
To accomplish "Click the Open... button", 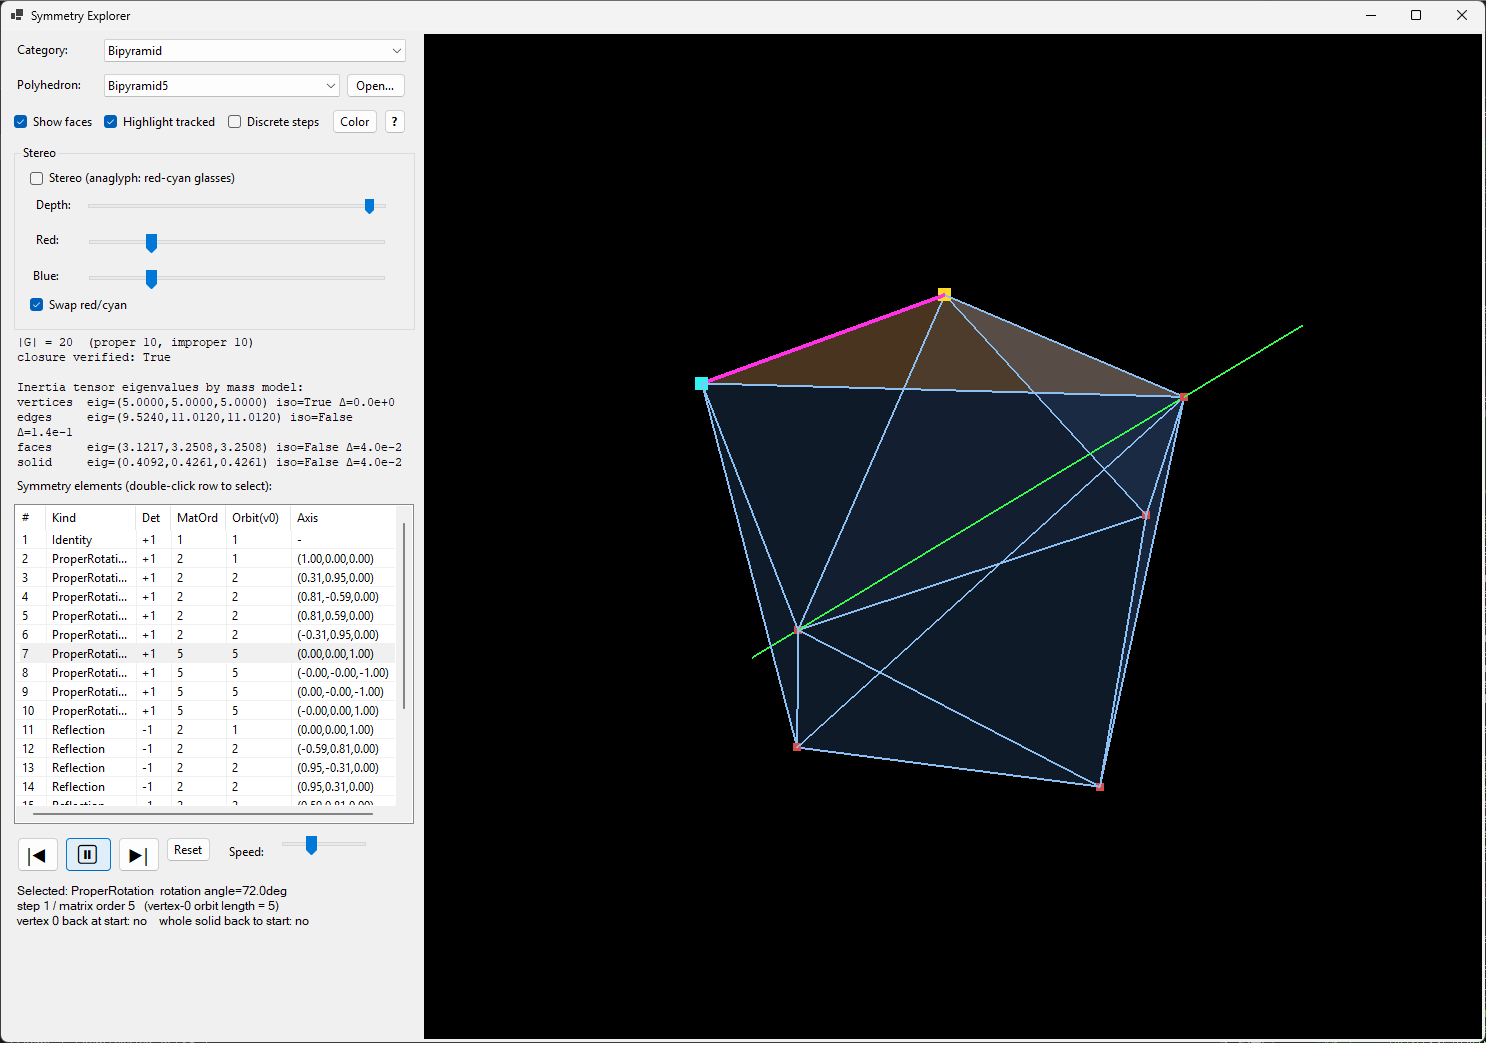I will point(375,86).
